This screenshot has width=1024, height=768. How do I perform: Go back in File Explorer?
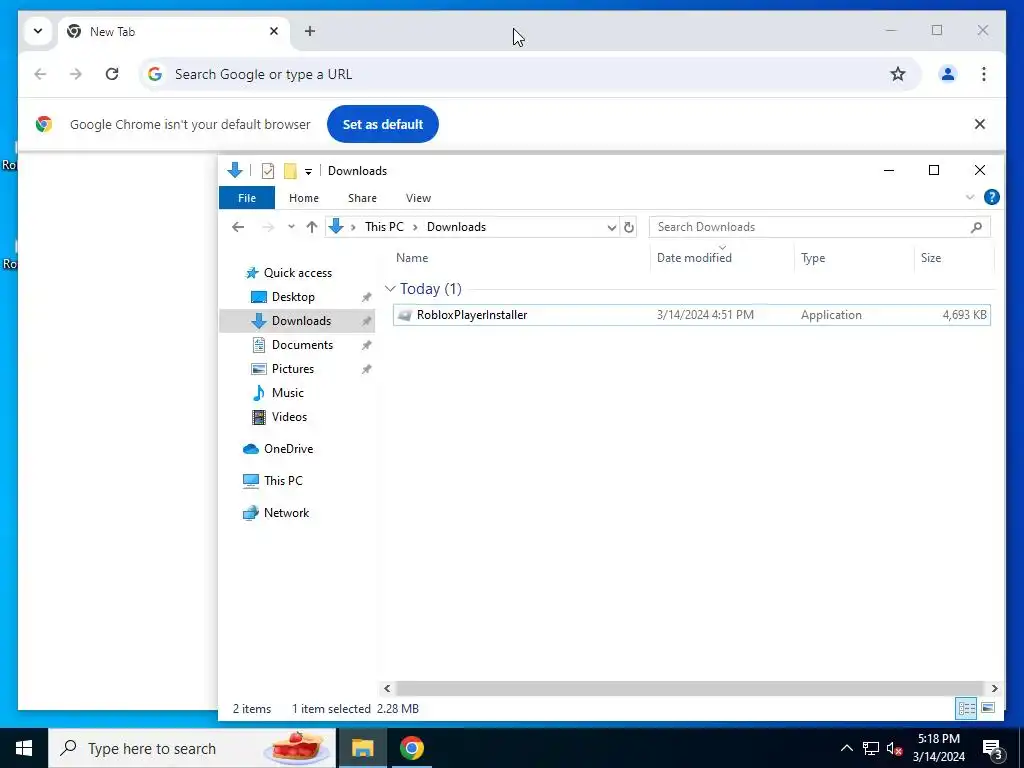pos(238,227)
